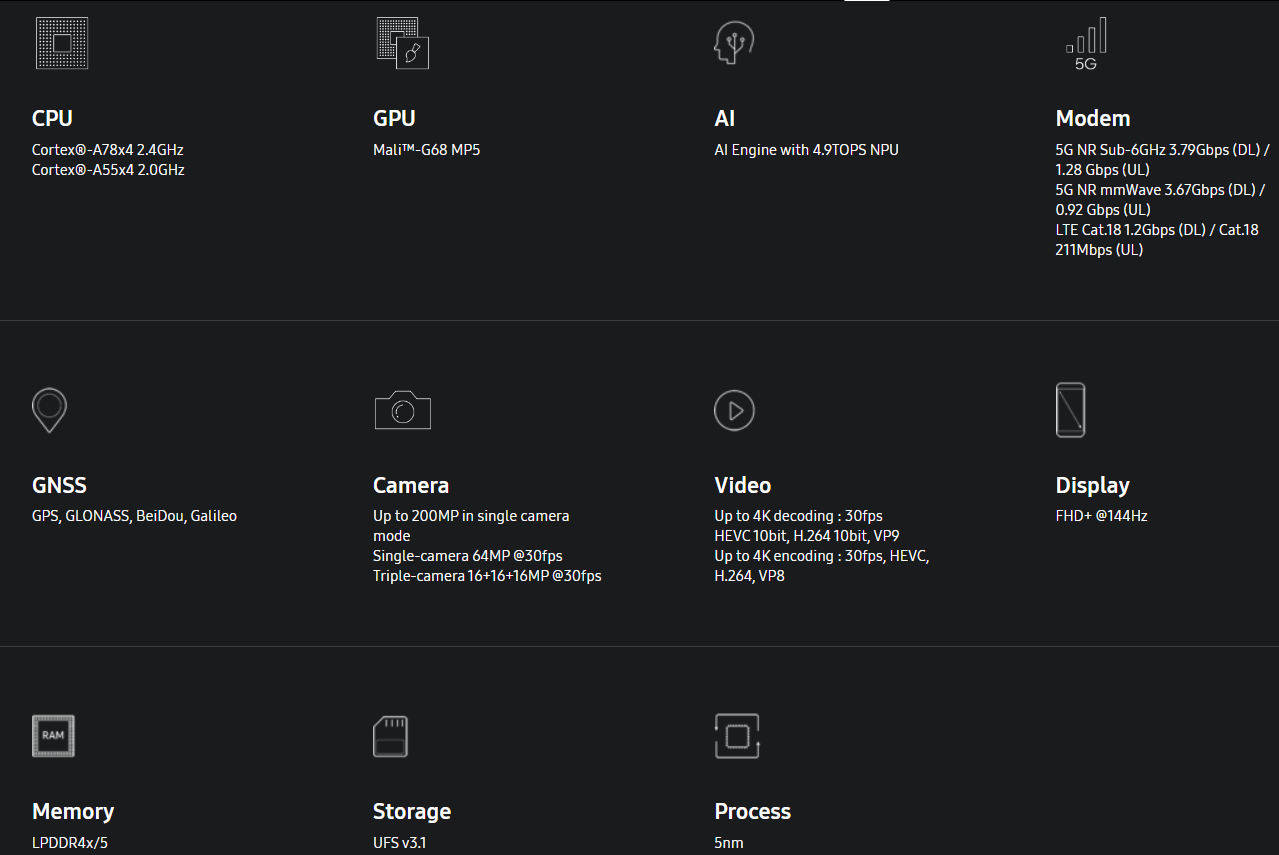Click the RAM Memory chip icon

[x=53, y=736]
